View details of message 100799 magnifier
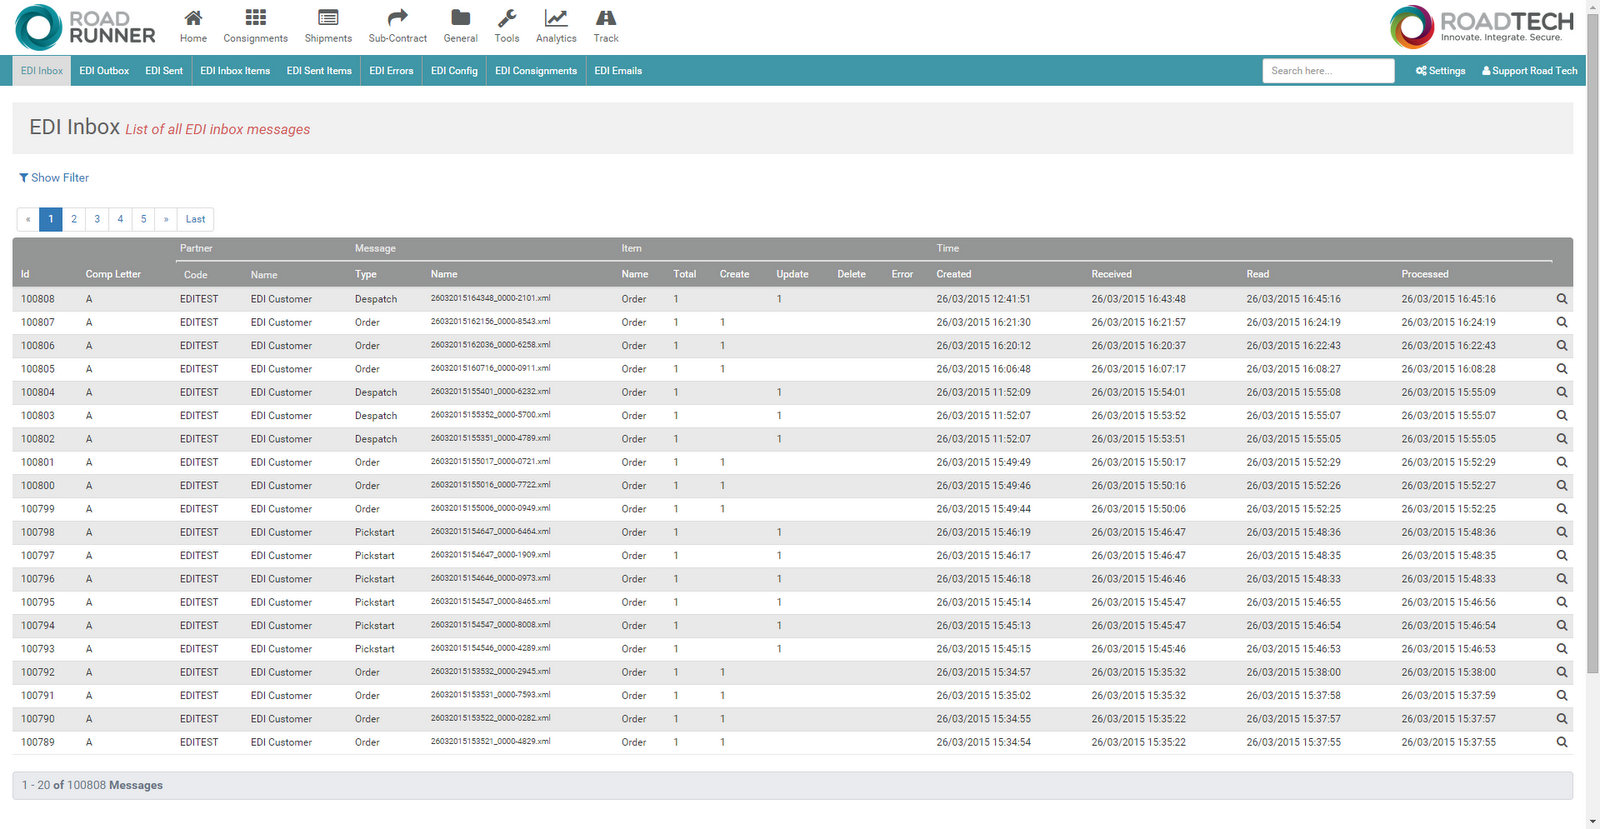Image resolution: width=1600 pixels, height=829 pixels. point(1561,509)
